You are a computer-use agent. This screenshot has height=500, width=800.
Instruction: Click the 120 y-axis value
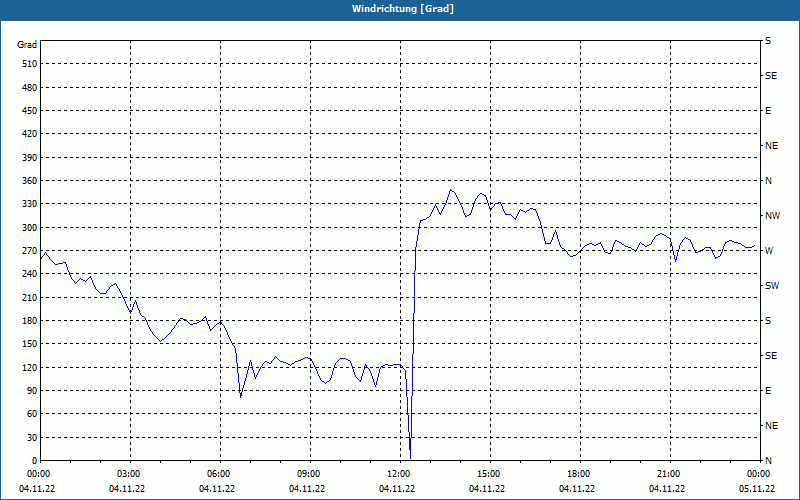tap(30, 367)
